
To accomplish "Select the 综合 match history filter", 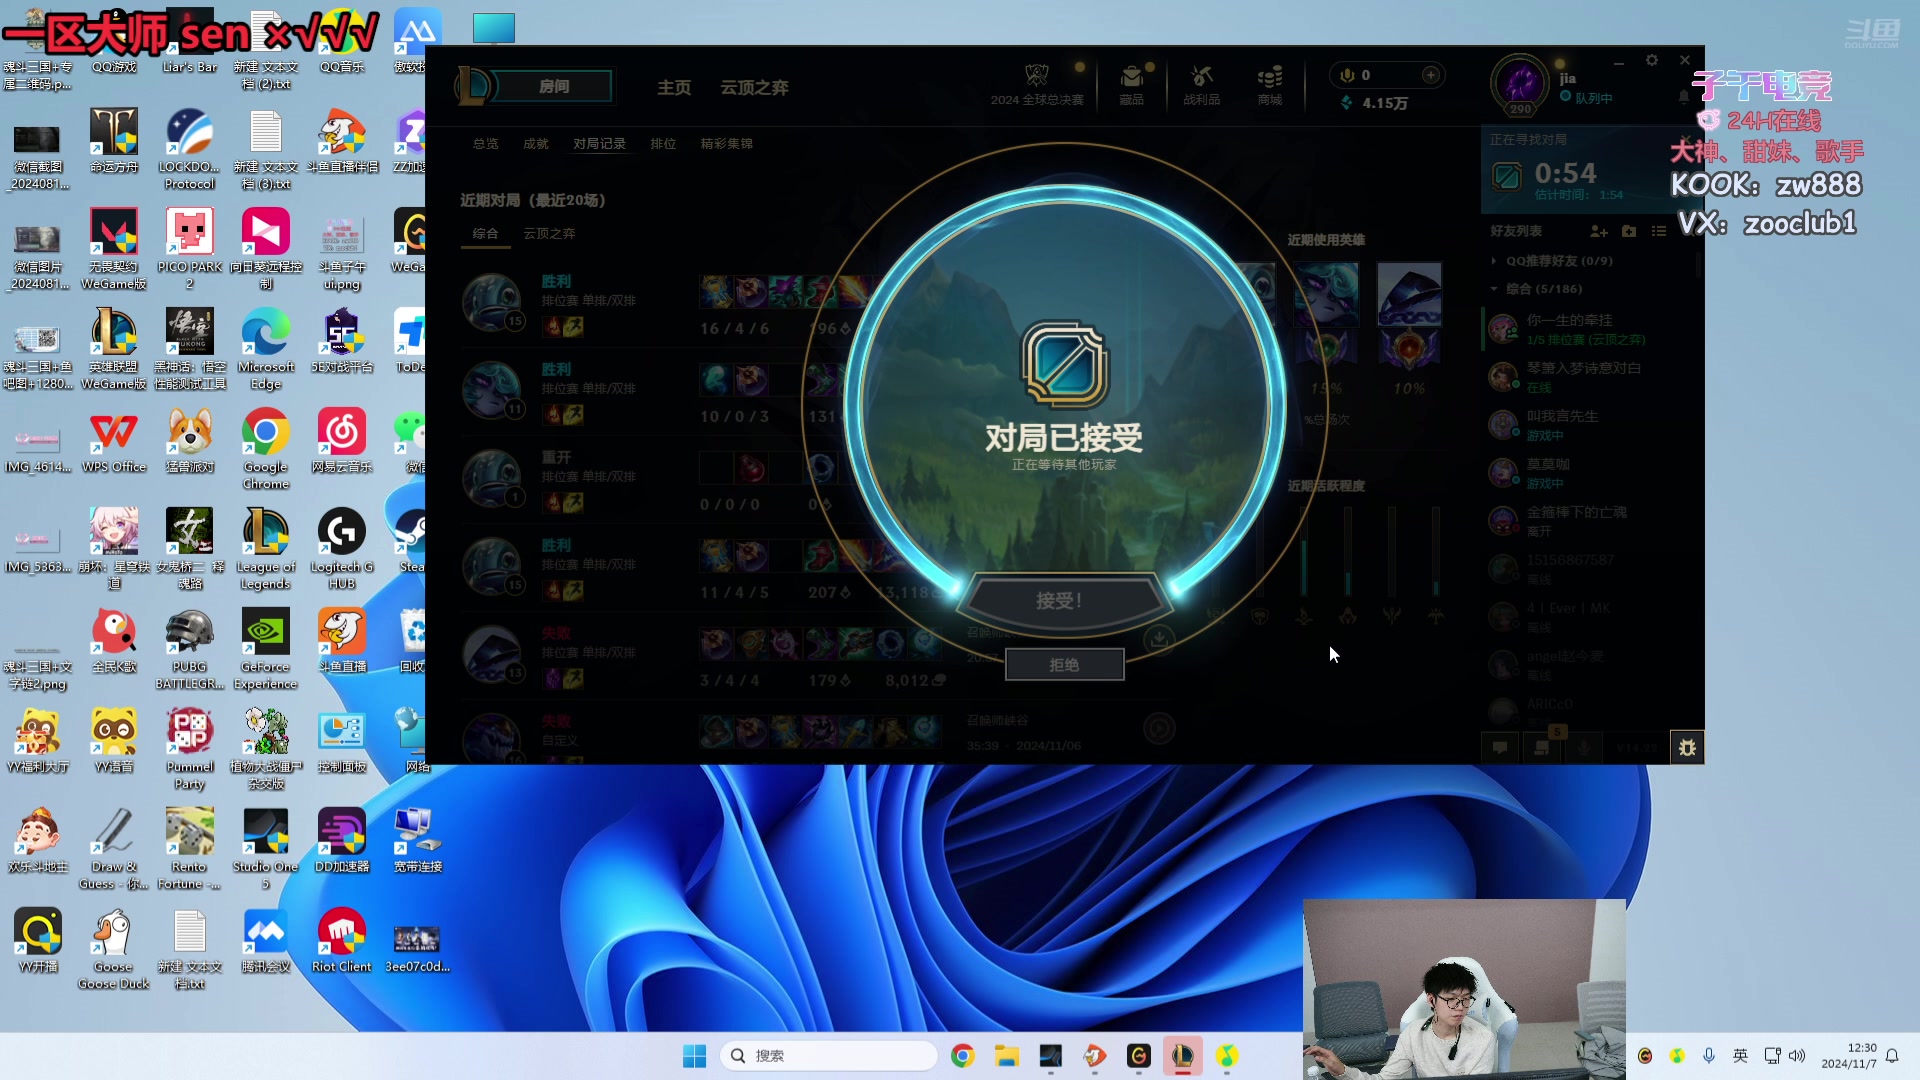I will point(485,233).
